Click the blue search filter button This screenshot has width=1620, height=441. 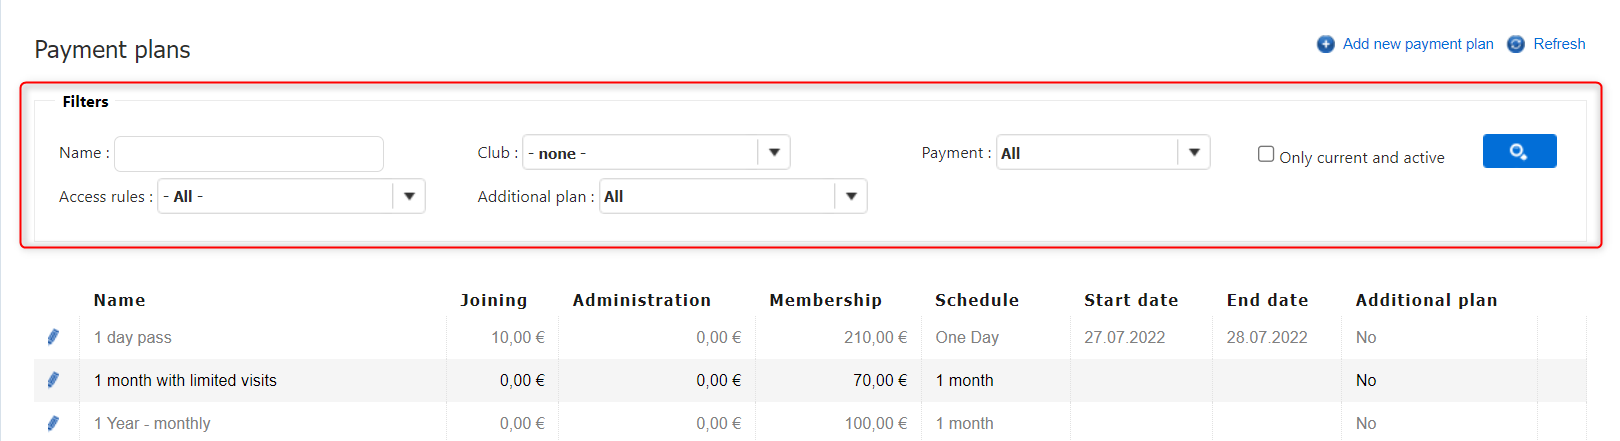coord(1519,151)
